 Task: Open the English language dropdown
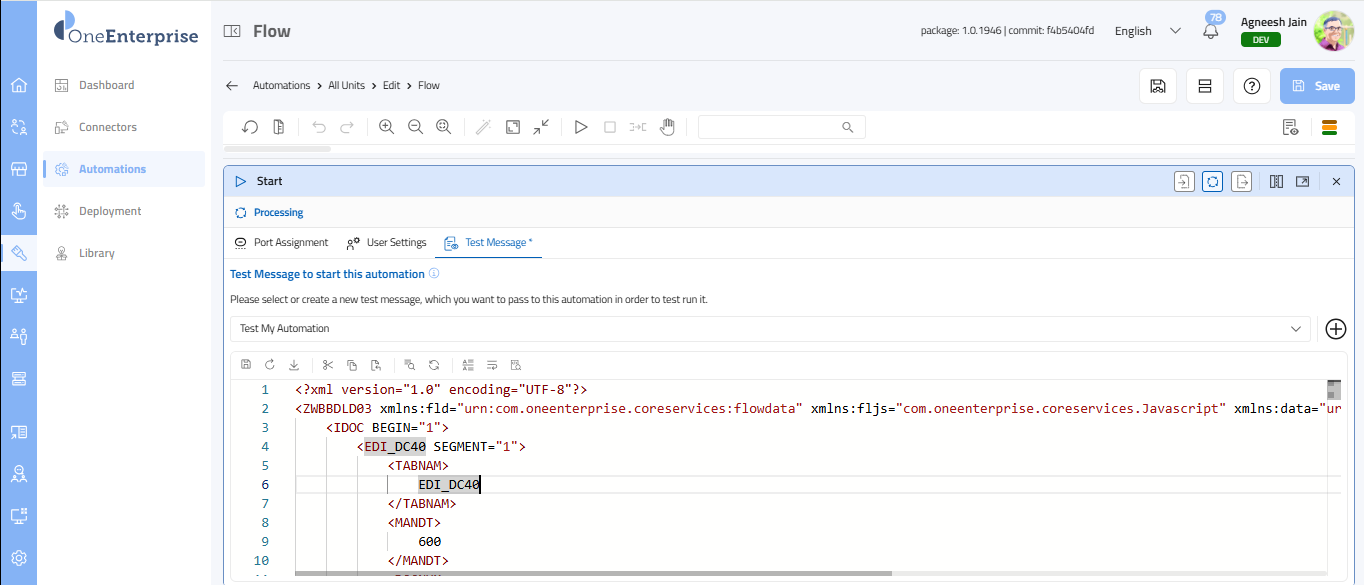1147,31
